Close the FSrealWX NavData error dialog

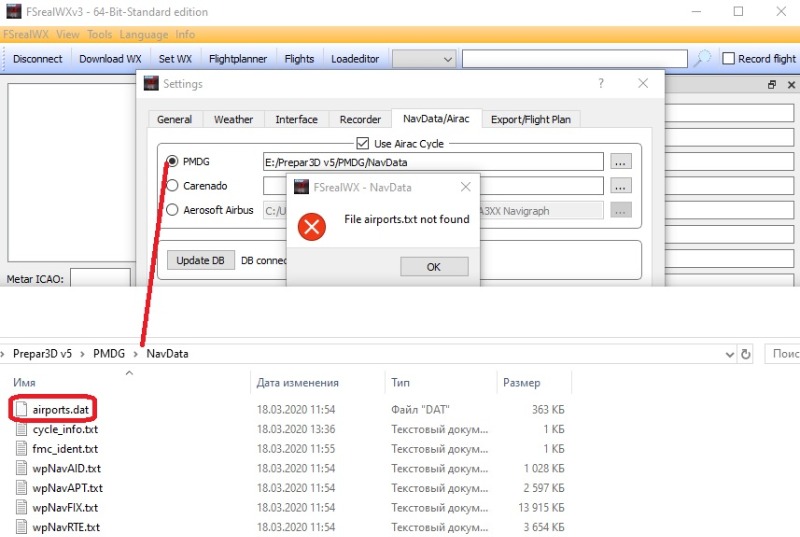pyautogui.click(x=465, y=187)
